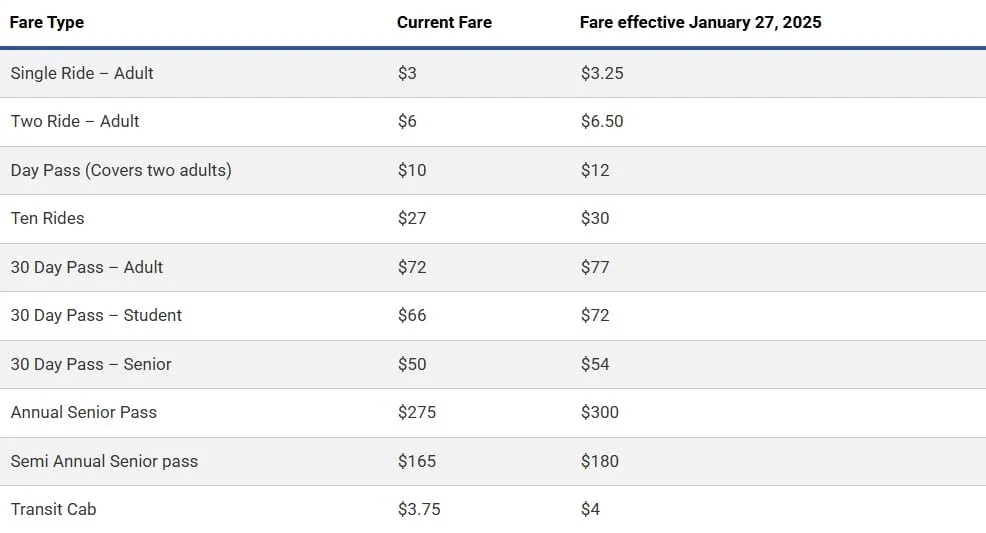The height and width of the screenshot is (533, 986).
Task: Click the $3.75 current Transit Cab fare
Action: (419, 509)
